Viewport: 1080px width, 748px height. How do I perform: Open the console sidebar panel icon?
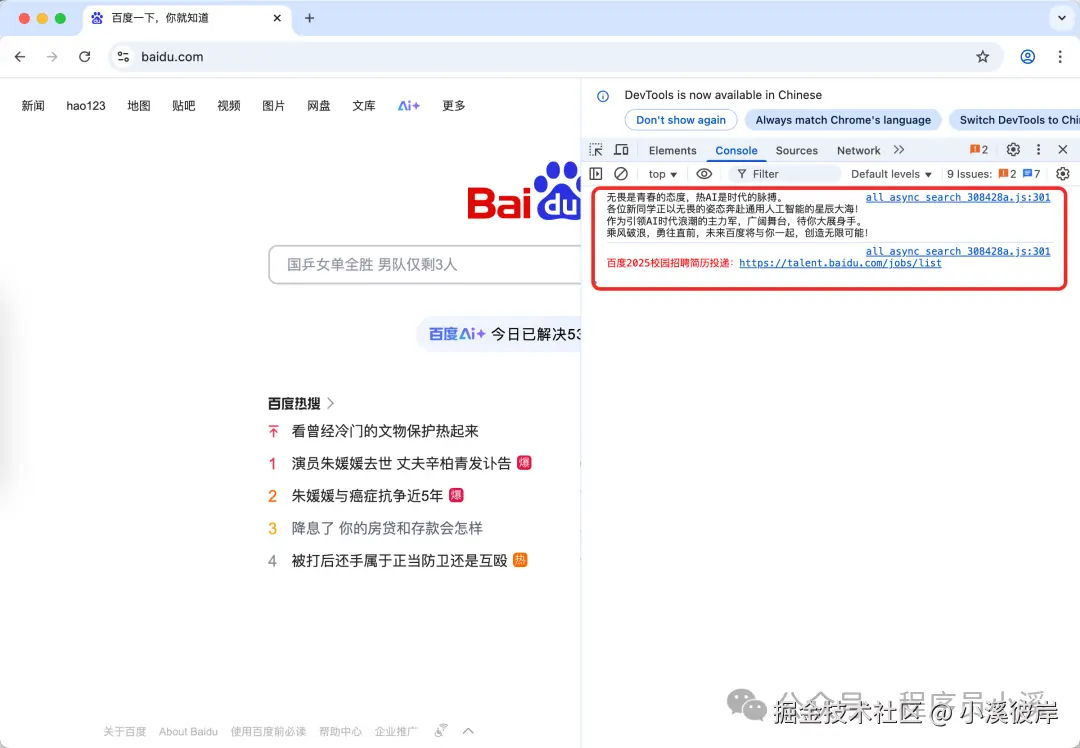click(x=596, y=173)
